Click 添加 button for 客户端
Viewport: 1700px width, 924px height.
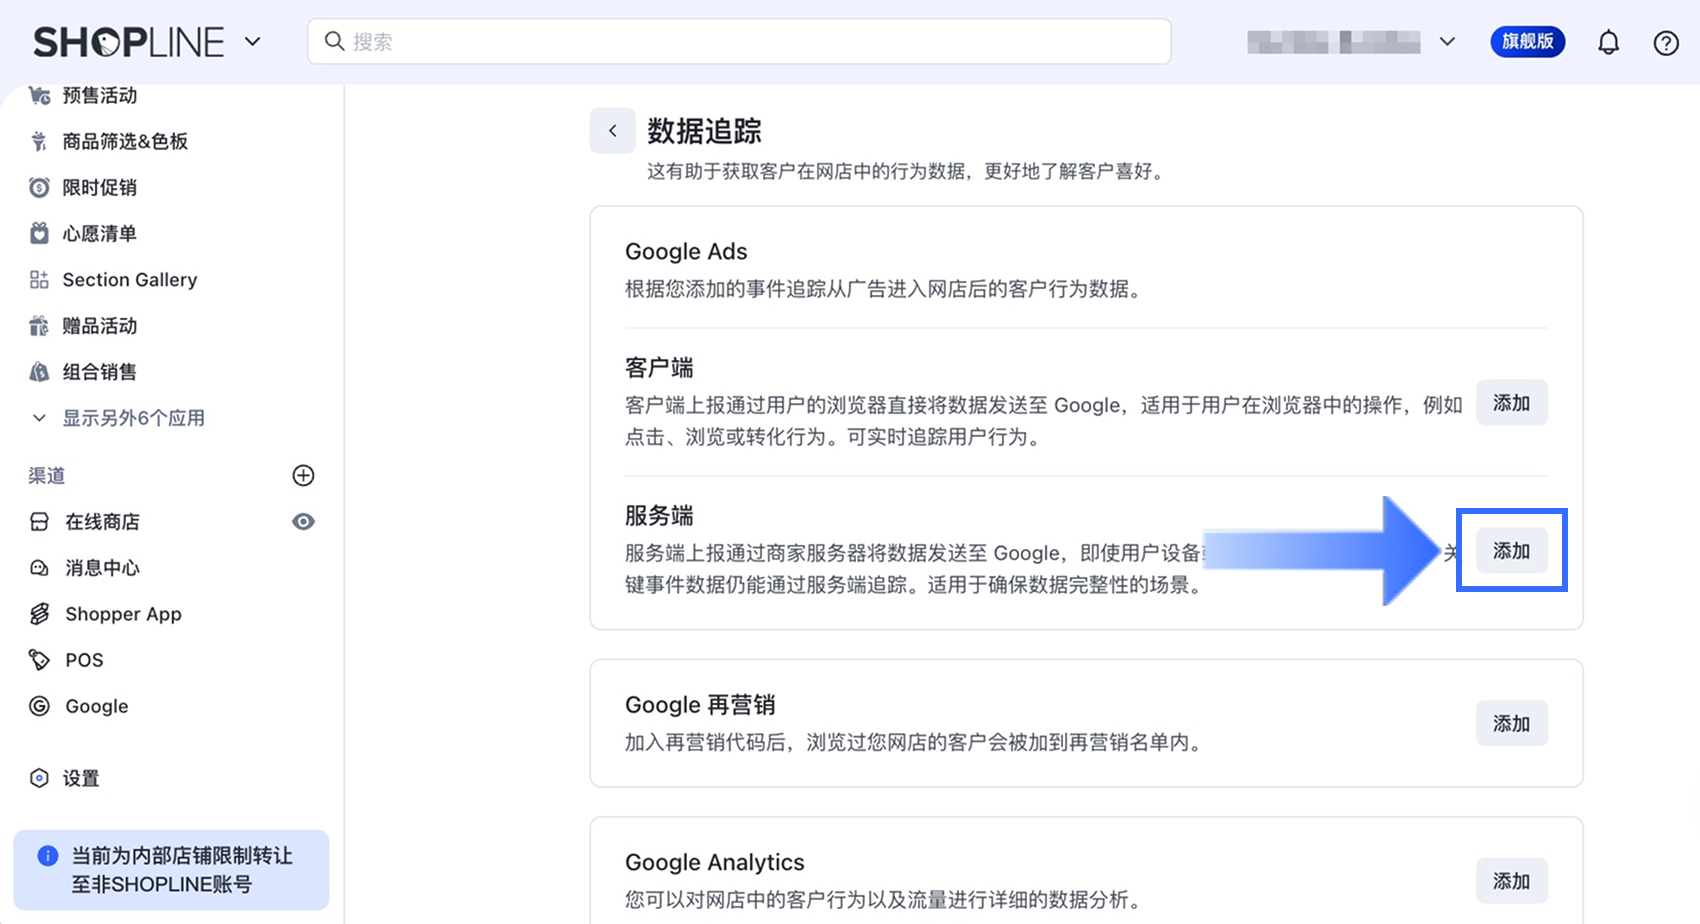click(1511, 403)
